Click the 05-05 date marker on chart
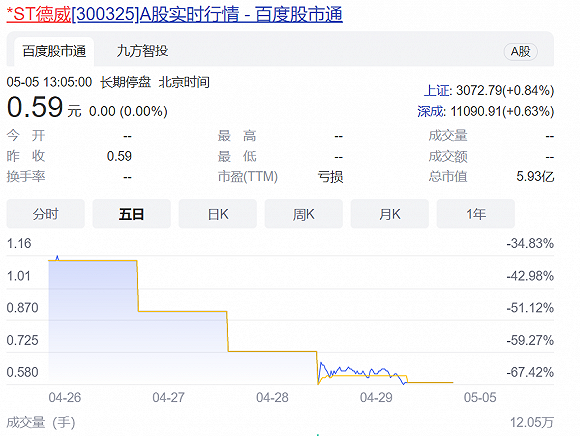Screen dimensions: 580x436 (x=480, y=398)
